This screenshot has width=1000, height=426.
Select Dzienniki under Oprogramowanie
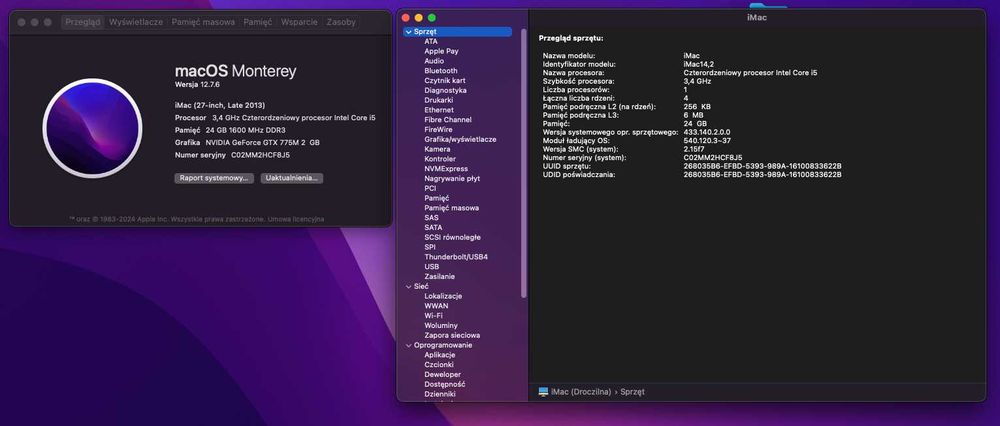coord(440,394)
